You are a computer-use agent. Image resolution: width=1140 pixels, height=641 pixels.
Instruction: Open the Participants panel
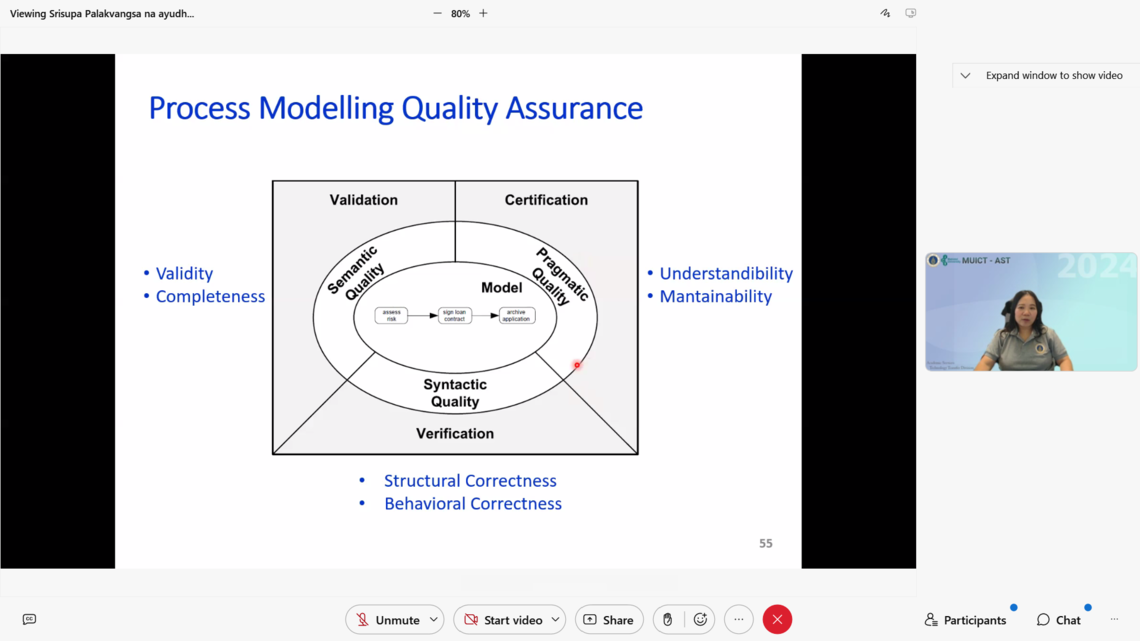[x=965, y=620]
